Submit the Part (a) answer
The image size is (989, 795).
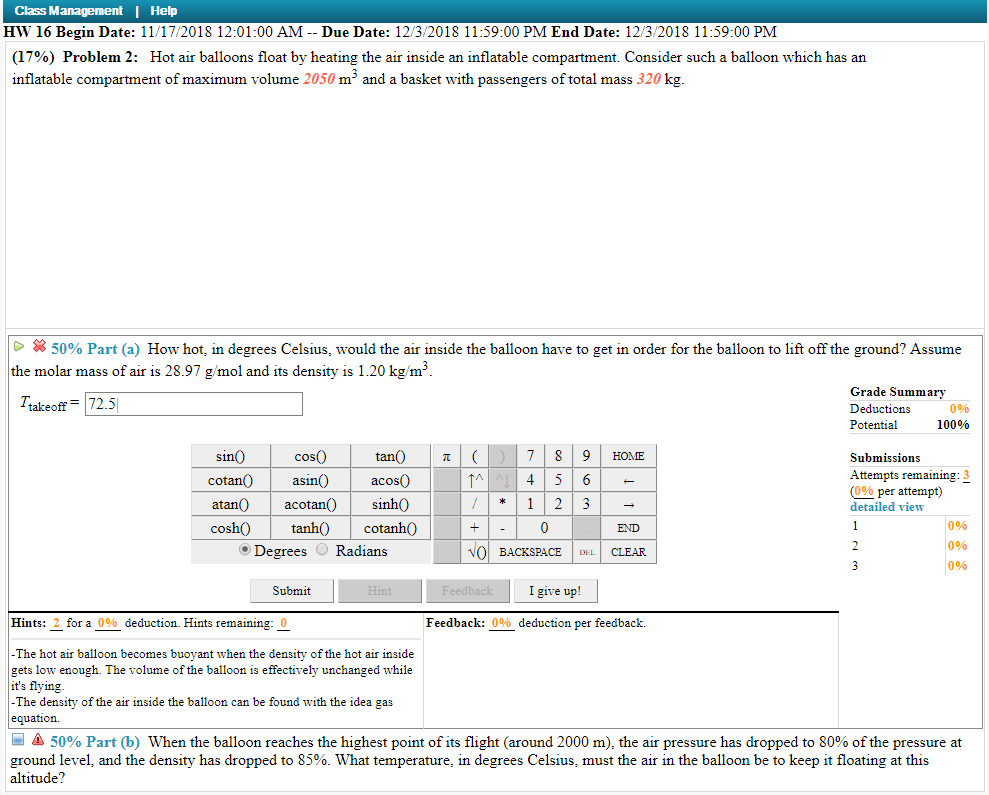(x=291, y=590)
